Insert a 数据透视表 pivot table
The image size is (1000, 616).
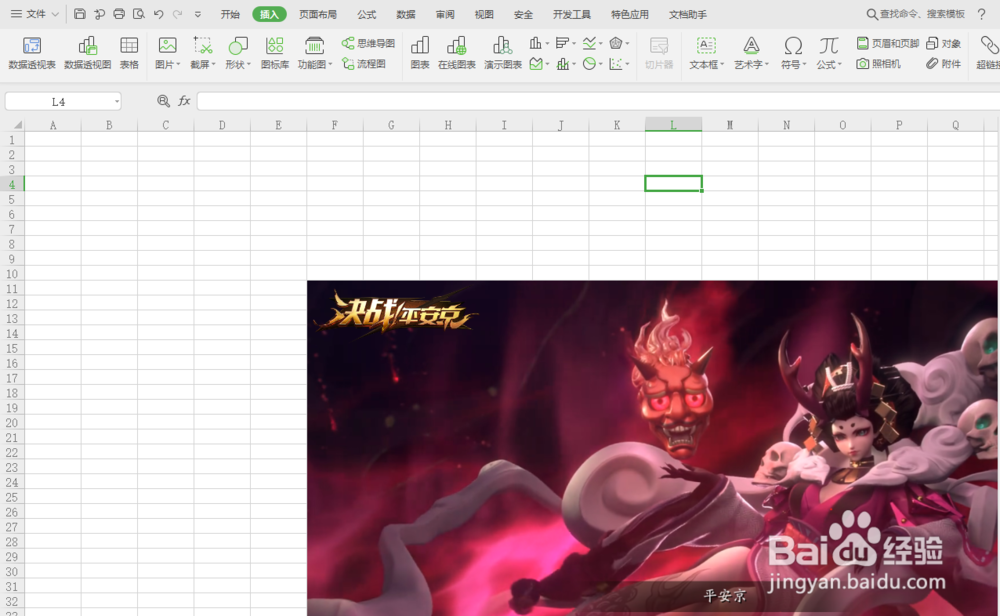tap(32, 52)
